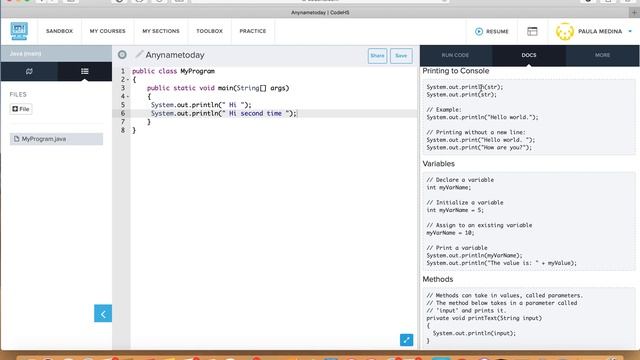Viewport: 640px width, 360px height.
Task: Click the layout window icon
Action: [532, 31]
